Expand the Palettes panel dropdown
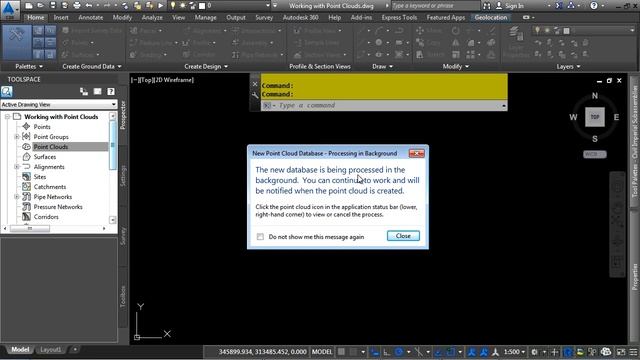The width and height of the screenshot is (640, 360). click(x=29, y=67)
